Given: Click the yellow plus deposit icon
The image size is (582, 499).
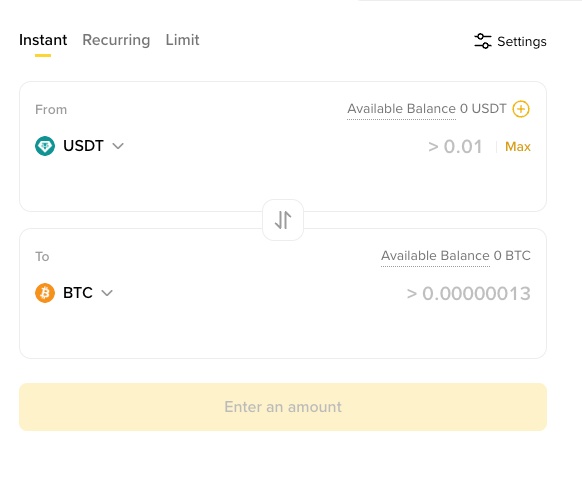Looking at the screenshot, I should pyautogui.click(x=521, y=109).
